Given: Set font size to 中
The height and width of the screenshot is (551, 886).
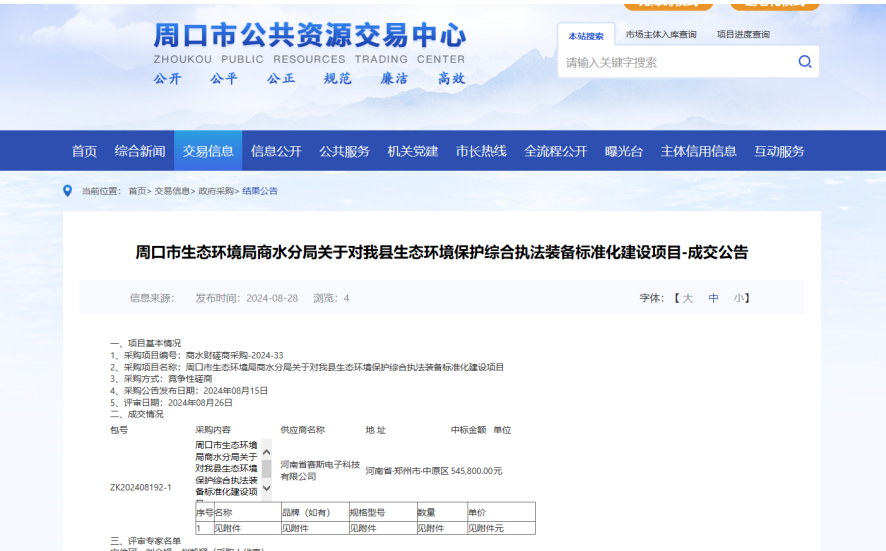Looking at the screenshot, I should click(x=713, y=298).
